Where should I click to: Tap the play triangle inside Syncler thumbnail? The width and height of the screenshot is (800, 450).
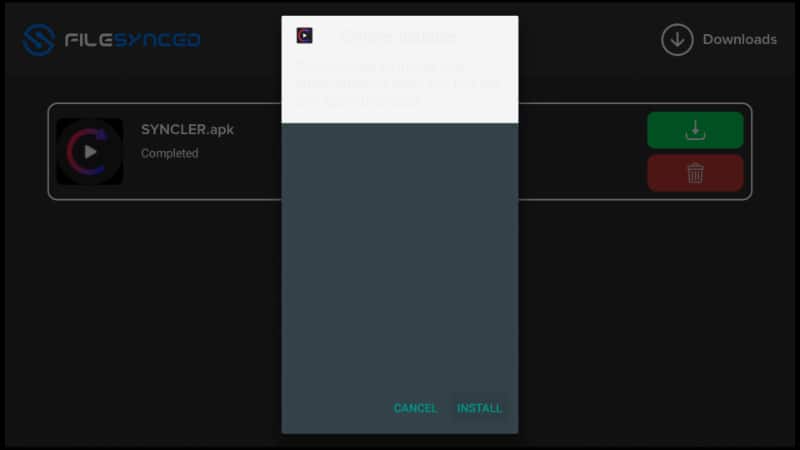[x=90, y=152]
